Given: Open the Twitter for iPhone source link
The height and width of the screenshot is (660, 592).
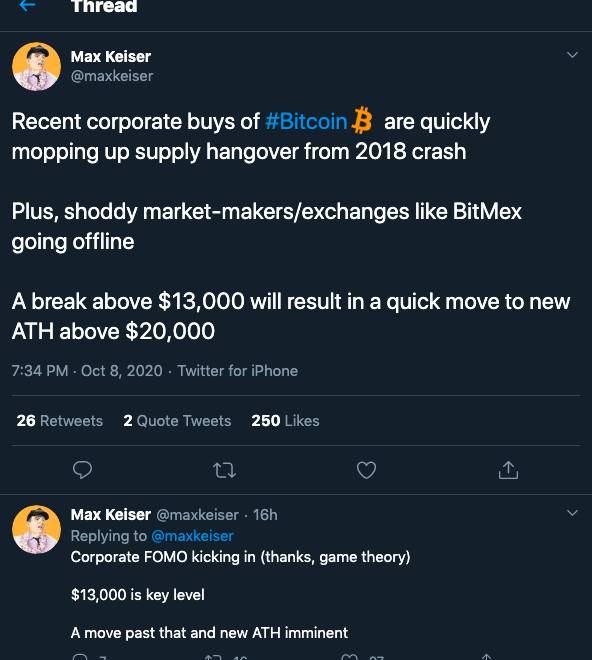Looking at the screenshot, I should (237, 371).
